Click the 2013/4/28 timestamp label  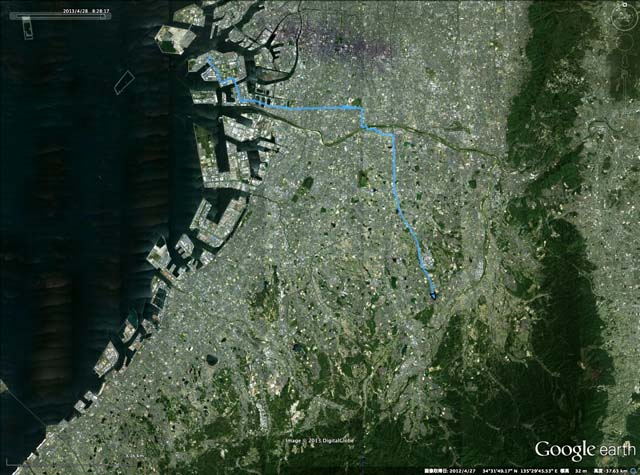[86, 11]
